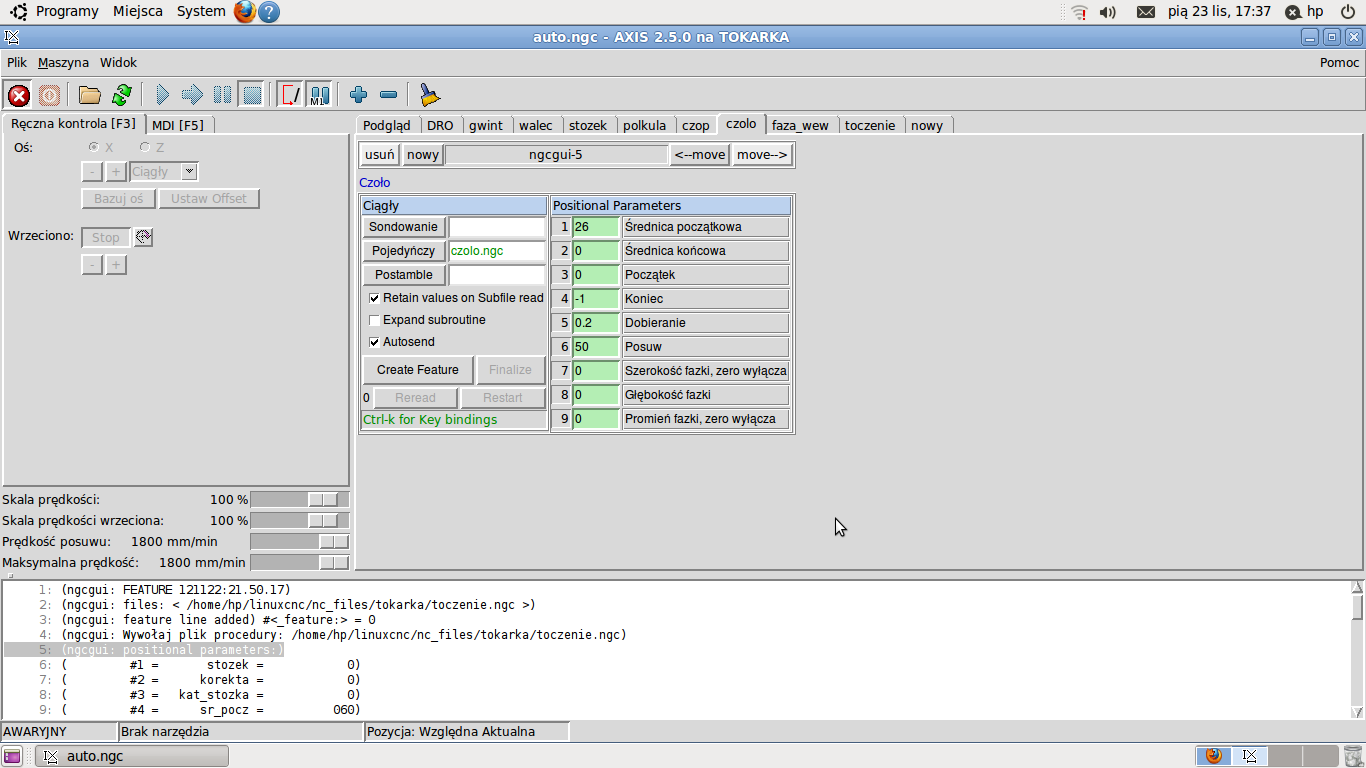Click G-code listing vertical scrollbar

(x=1357, y=648)
